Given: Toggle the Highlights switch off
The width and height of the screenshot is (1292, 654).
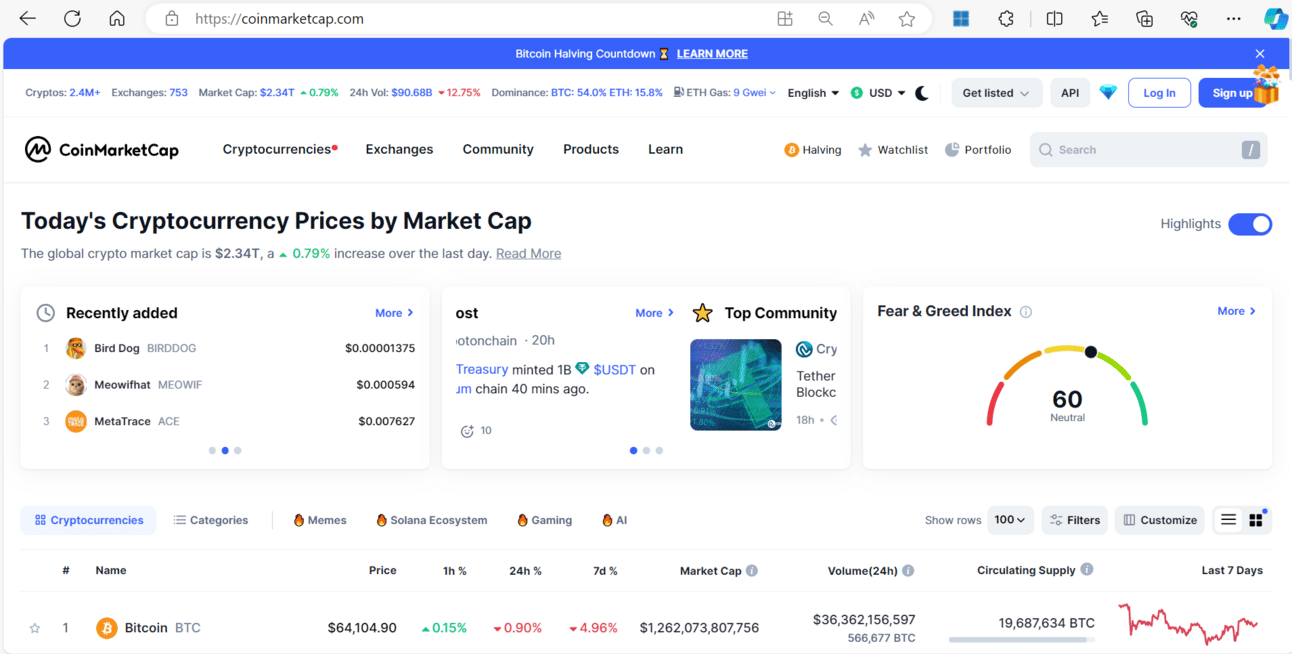Looking at the screenshot, I should (1250, 224).
